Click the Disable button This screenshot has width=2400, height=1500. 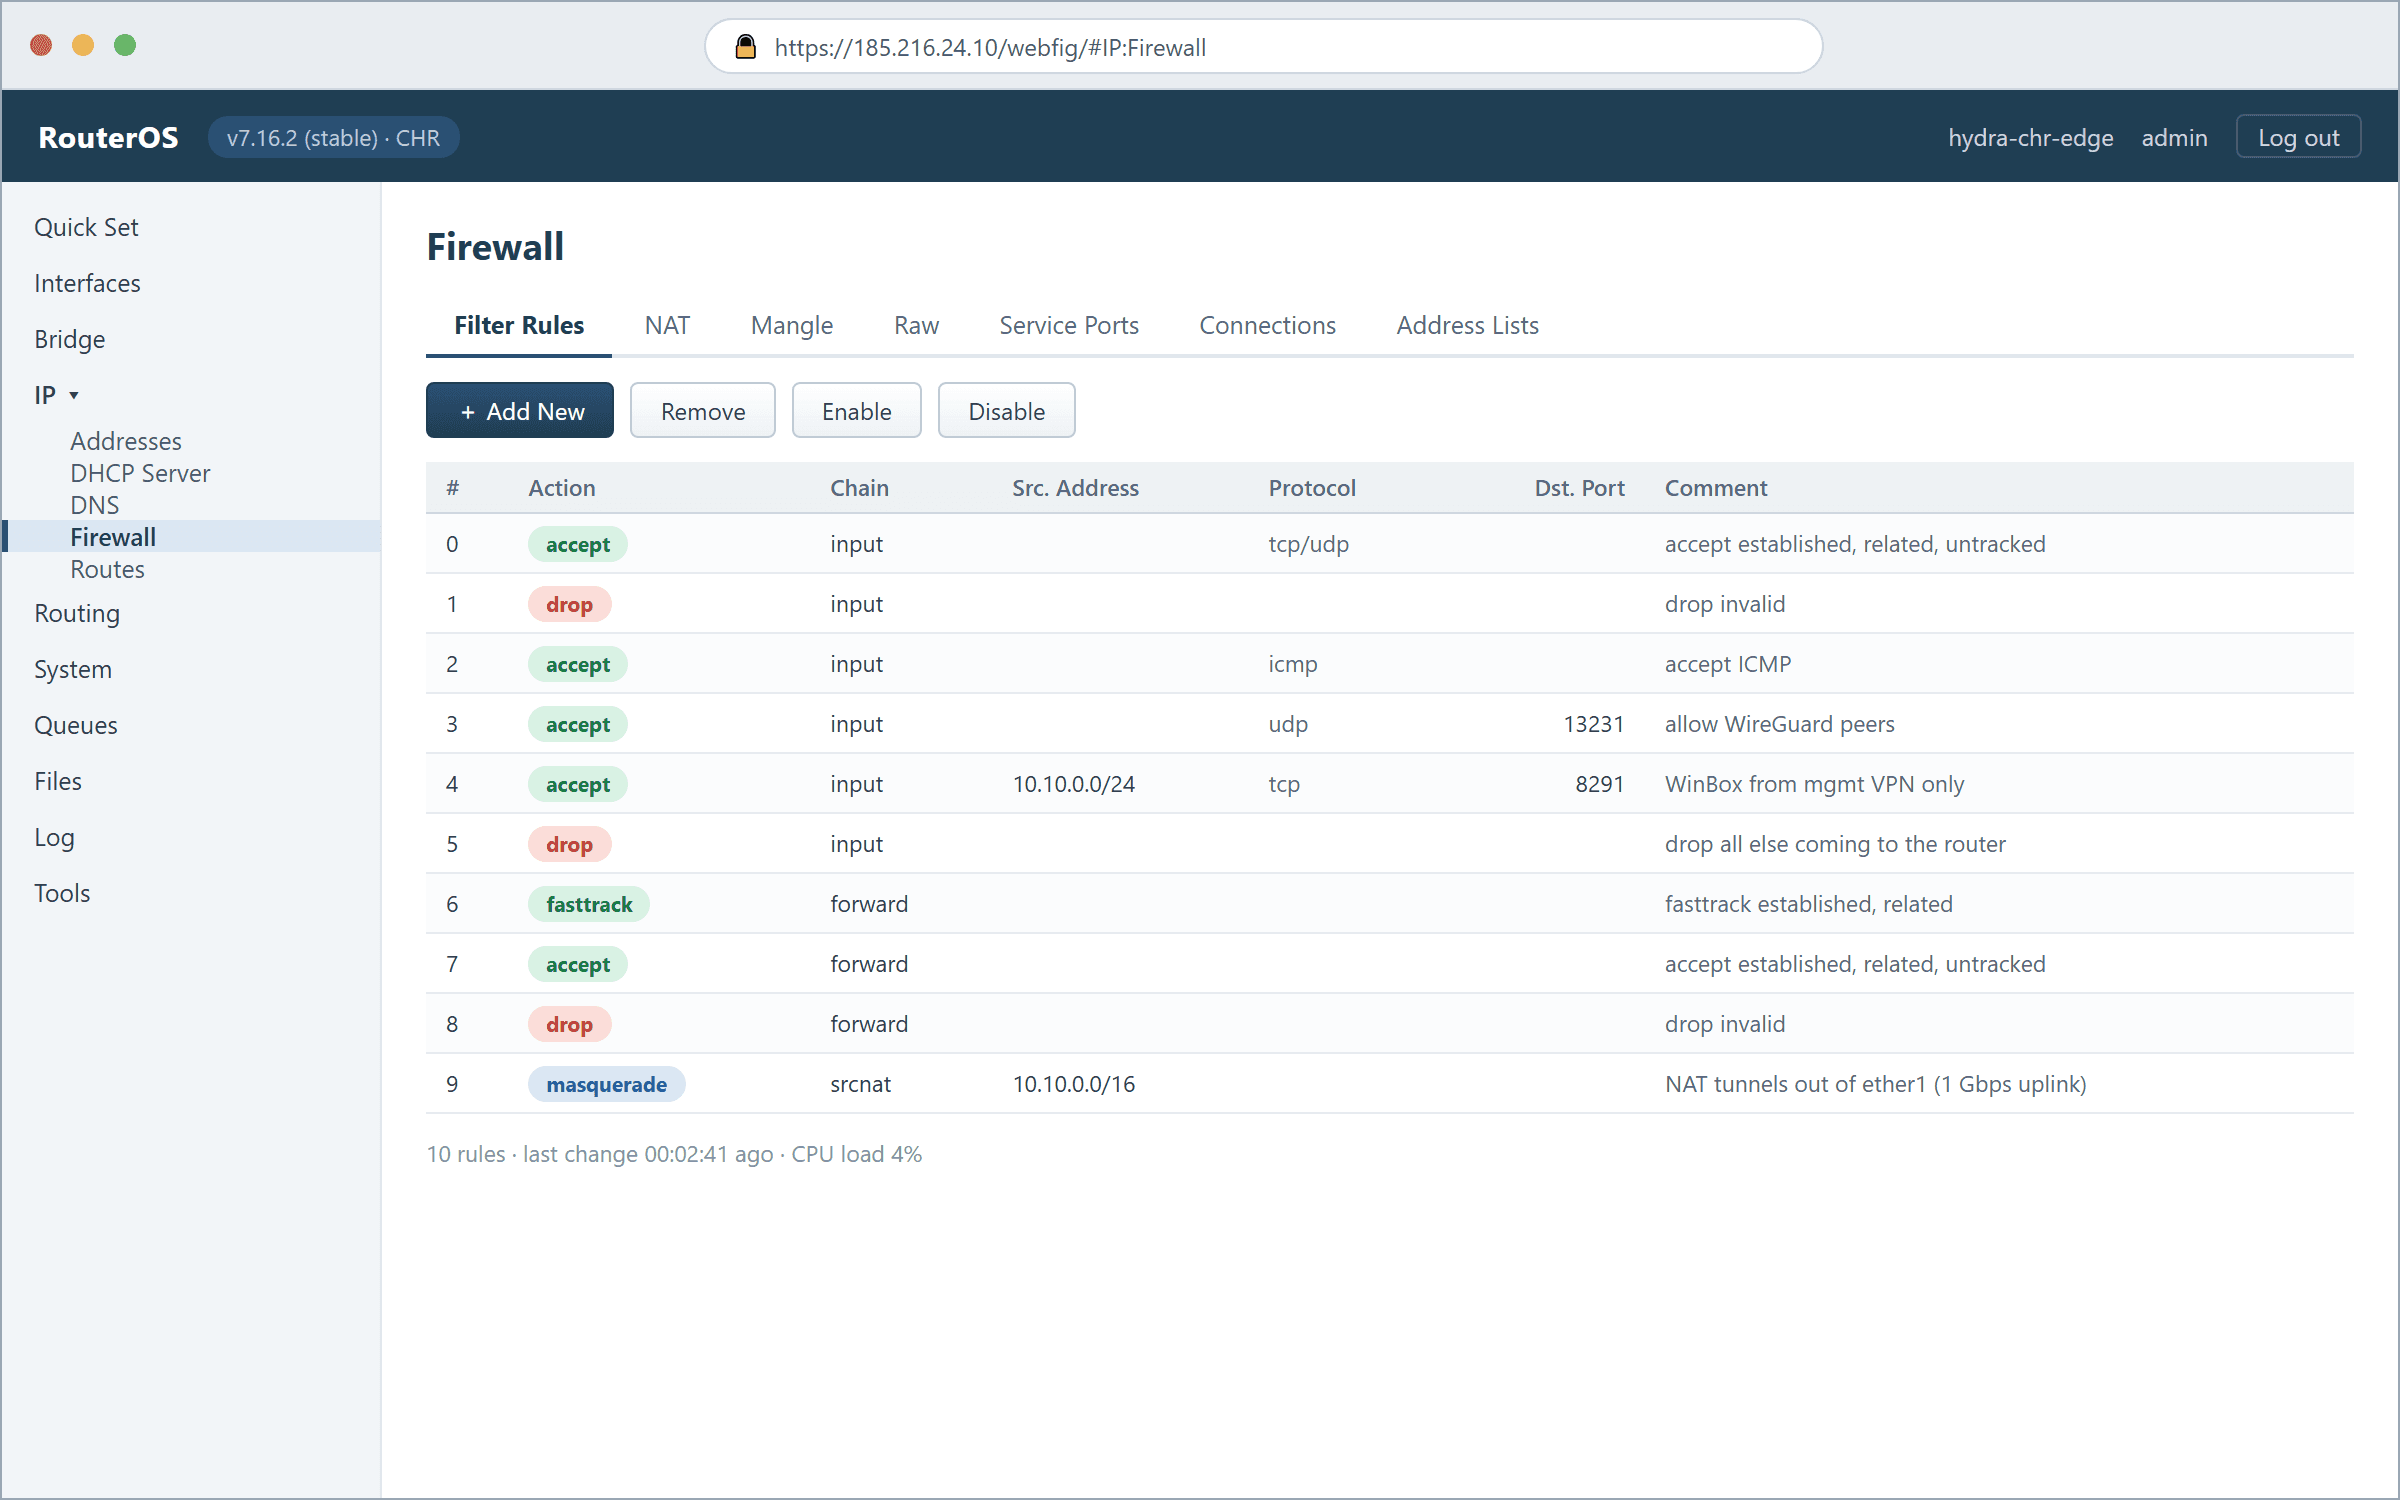point(1007,410)
